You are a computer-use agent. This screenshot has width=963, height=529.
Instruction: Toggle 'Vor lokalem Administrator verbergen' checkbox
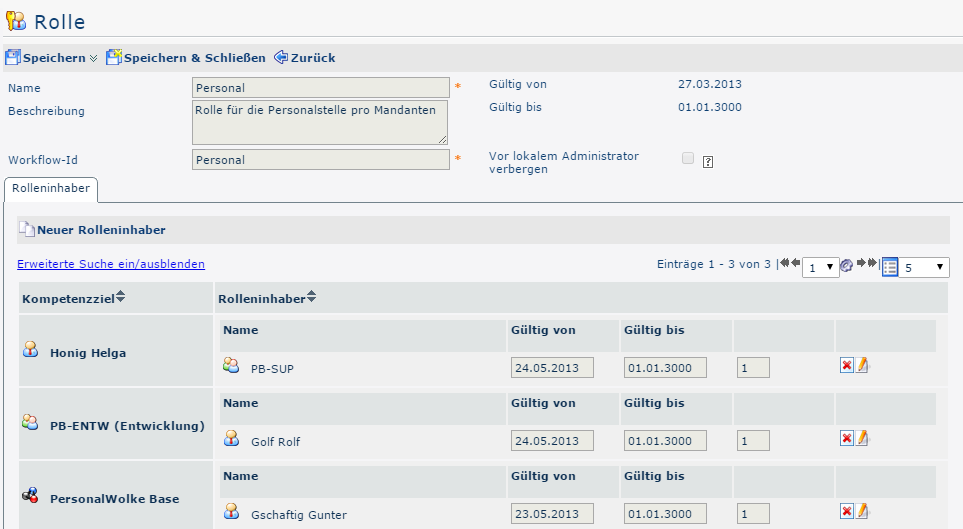(688, 158)
